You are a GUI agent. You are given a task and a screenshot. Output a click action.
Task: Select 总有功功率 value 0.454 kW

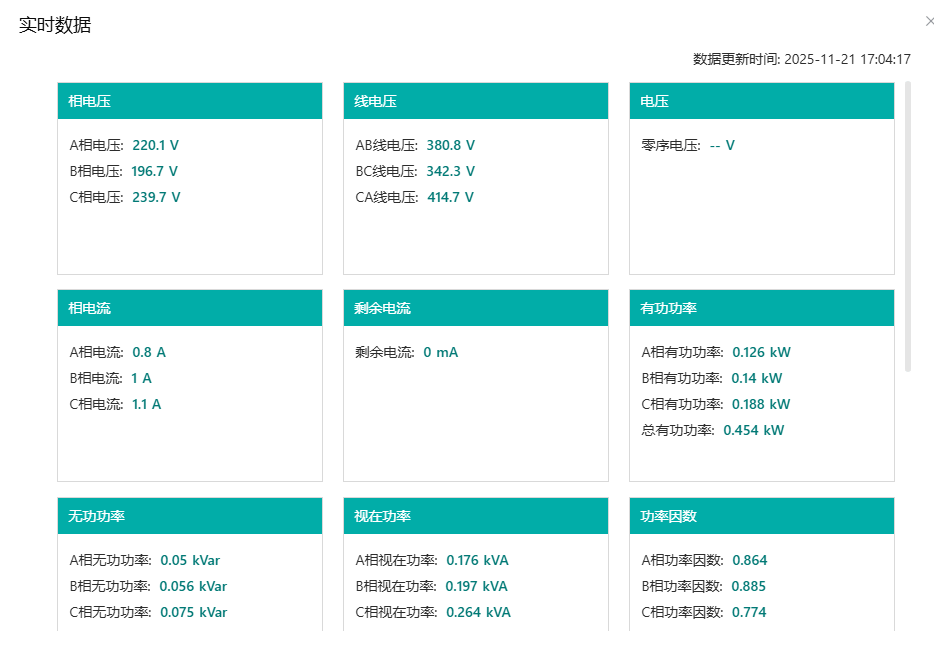tap(754, 430)
